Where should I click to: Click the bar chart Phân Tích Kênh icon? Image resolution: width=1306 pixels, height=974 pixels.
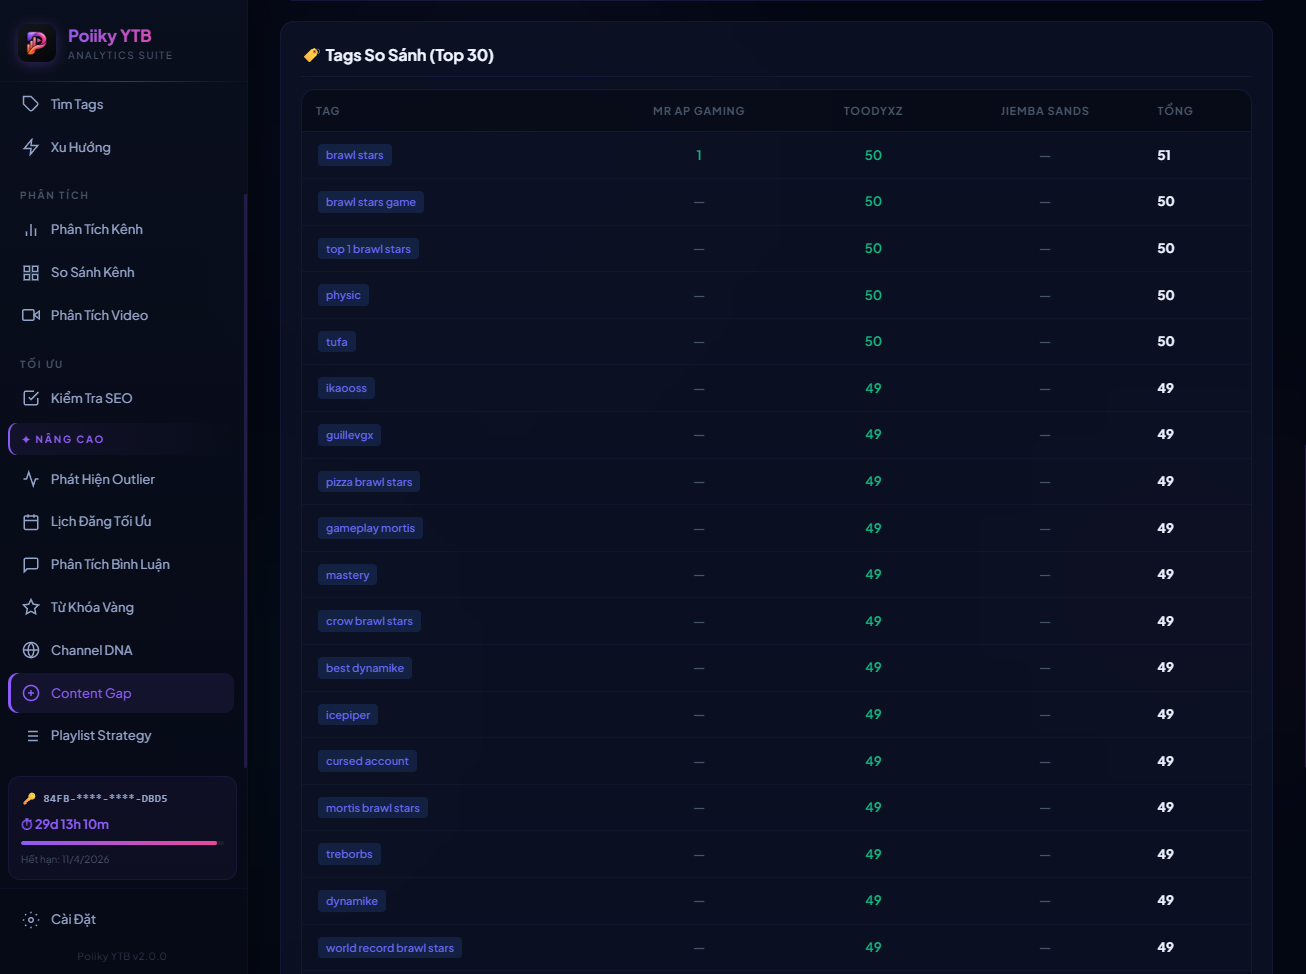pyautogui.click(x=31, y=230)
